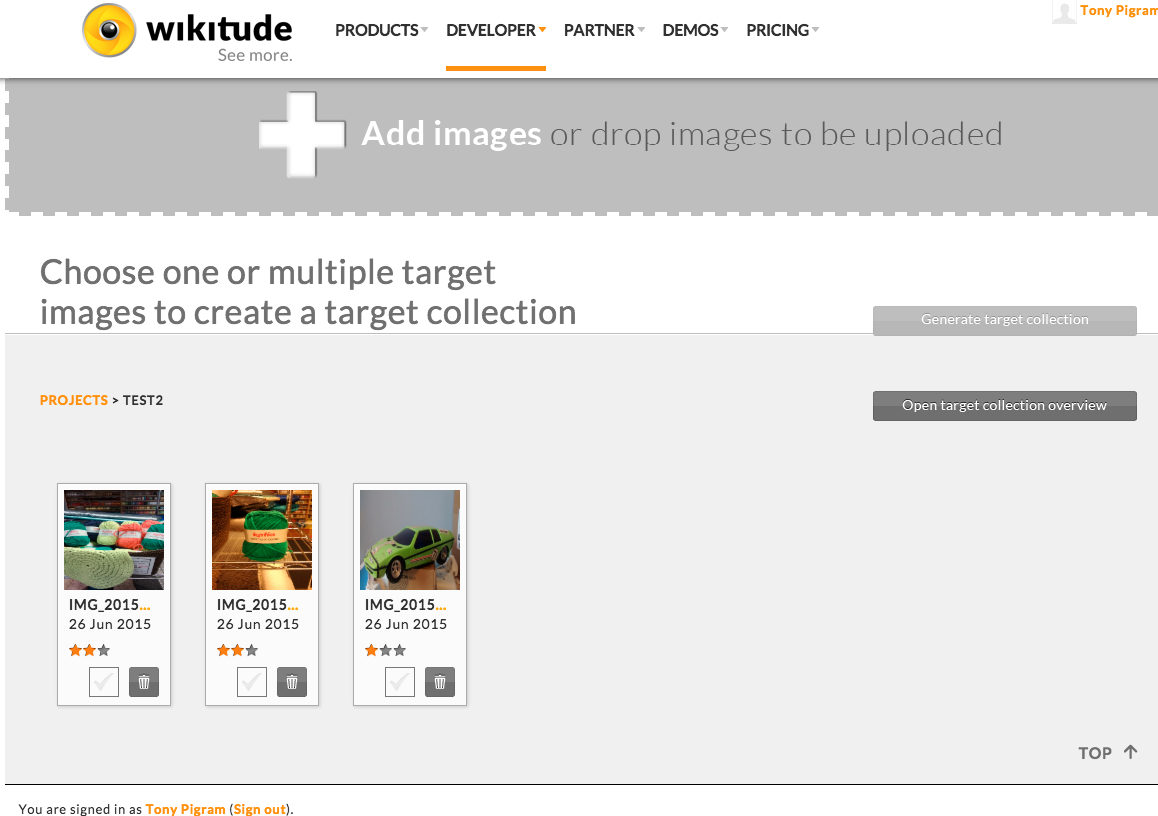Click the large plus icon to add images
Image resolution: width=1158 pixels, height=816 pixels.
[302, 134]
